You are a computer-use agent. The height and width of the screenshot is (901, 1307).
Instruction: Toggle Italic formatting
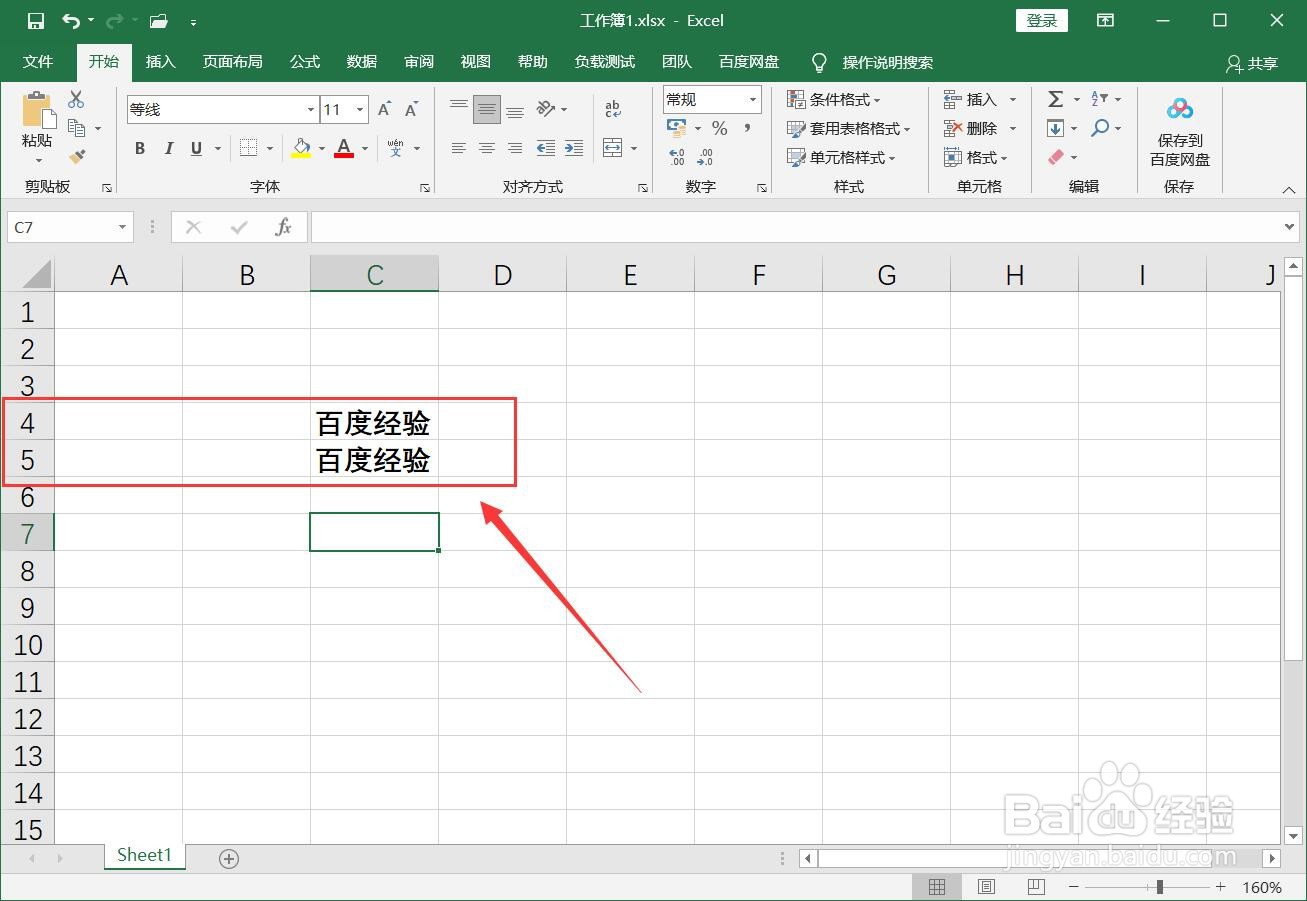[168, 149]
